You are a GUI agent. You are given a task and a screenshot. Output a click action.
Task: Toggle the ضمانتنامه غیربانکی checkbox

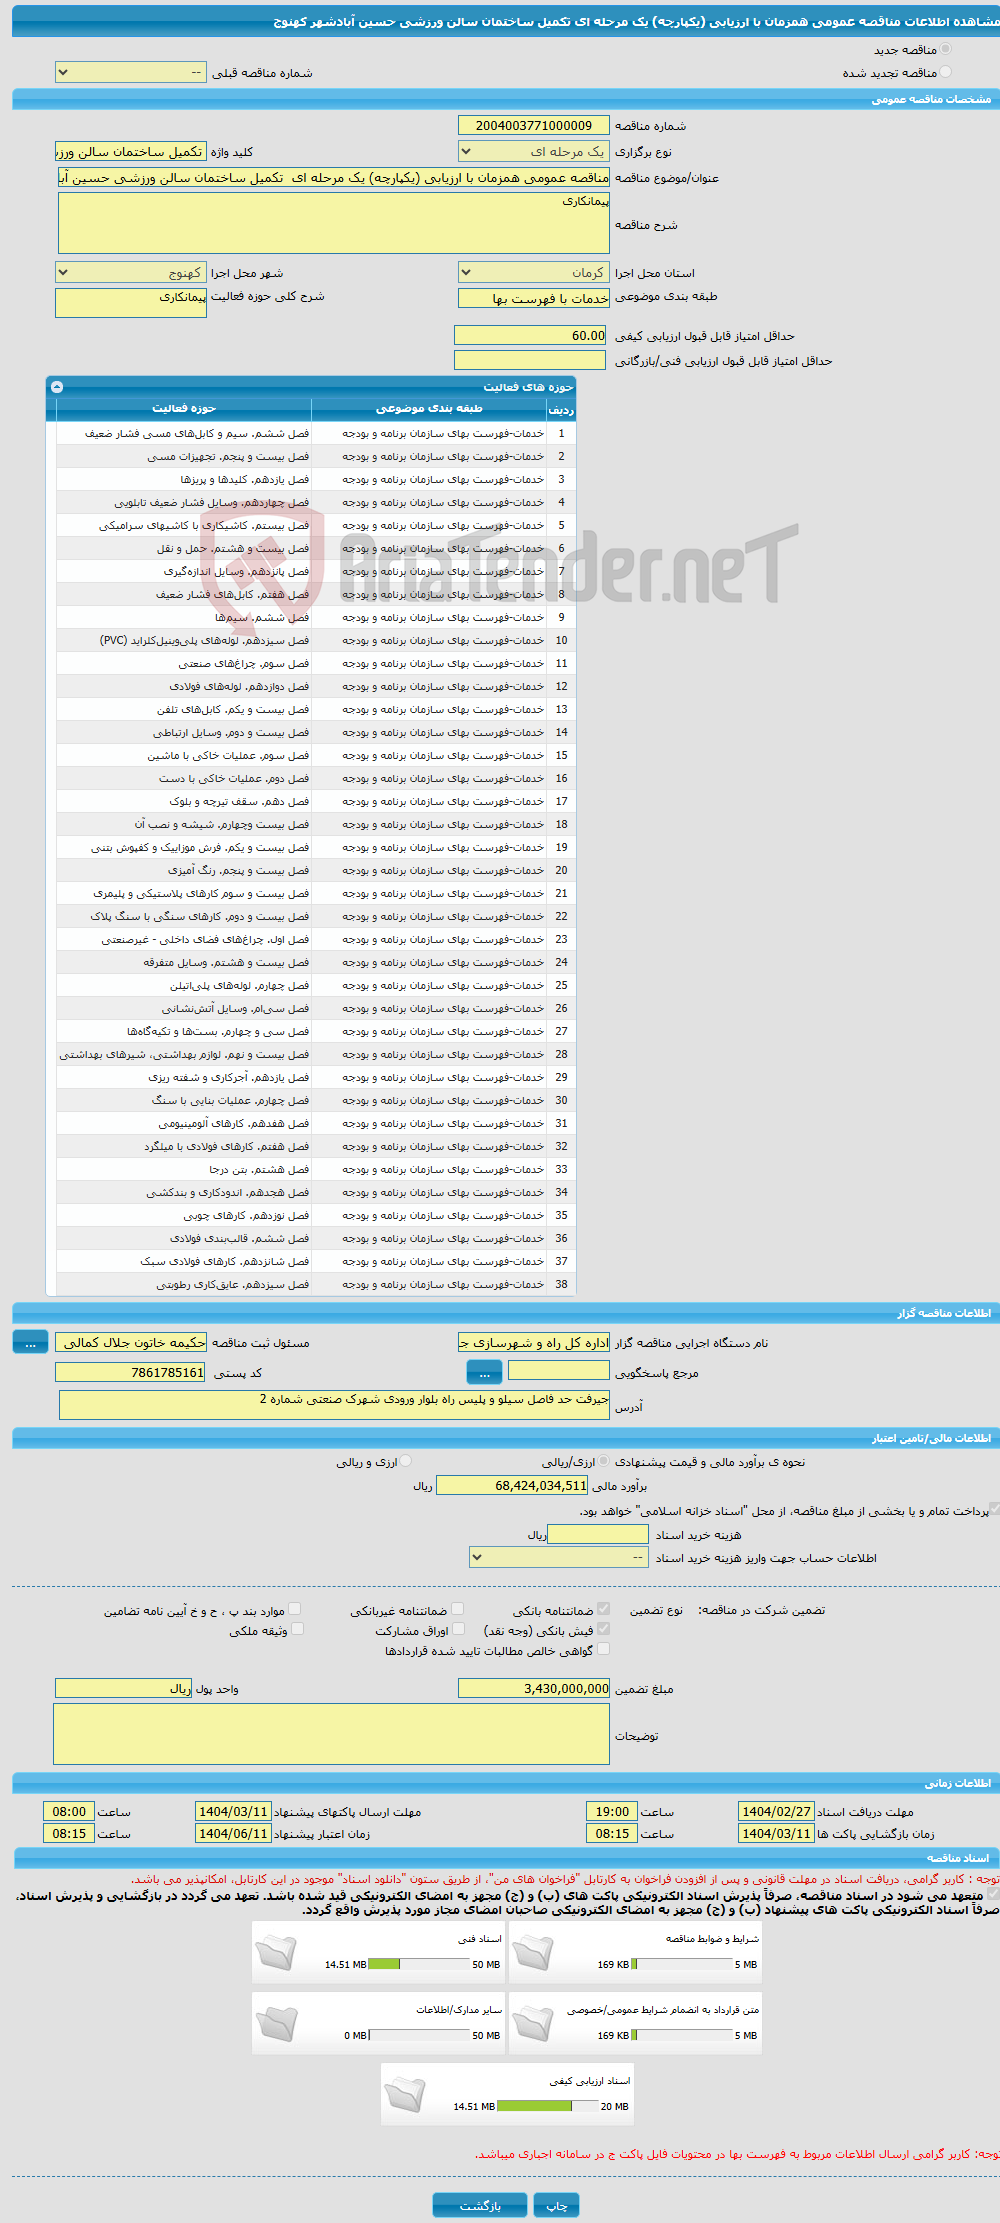(457, 1609)
